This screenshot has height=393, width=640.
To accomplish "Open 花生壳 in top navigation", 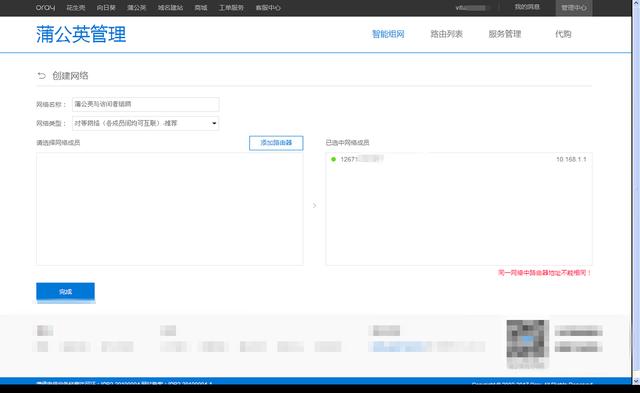I will tap(76, 8).
